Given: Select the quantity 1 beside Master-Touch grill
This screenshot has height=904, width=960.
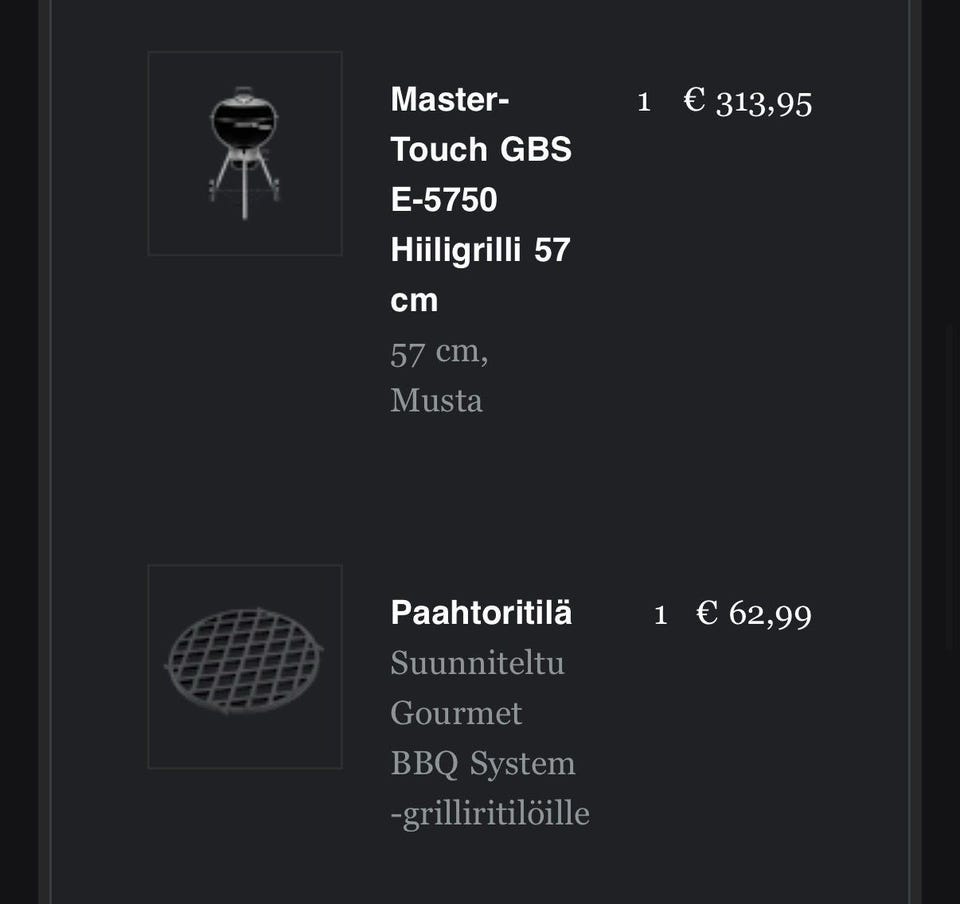Looking at the screenshot, I should click(644, 101).
